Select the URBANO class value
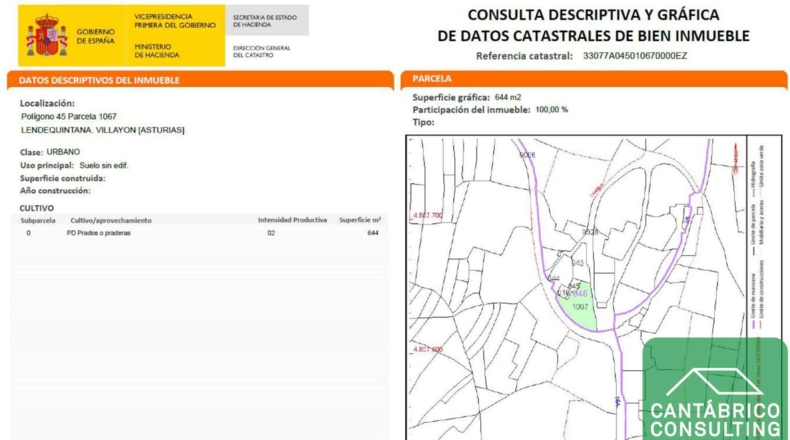Viewport: 790px width, 440px height. click(63, 152)
